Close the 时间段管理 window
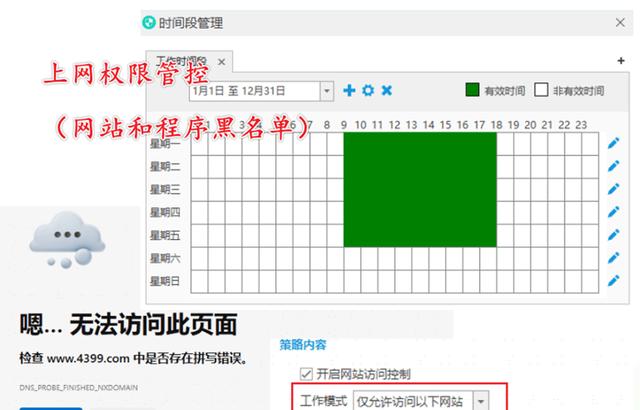This screenshot has width=640, height=410. pos(620,22)
